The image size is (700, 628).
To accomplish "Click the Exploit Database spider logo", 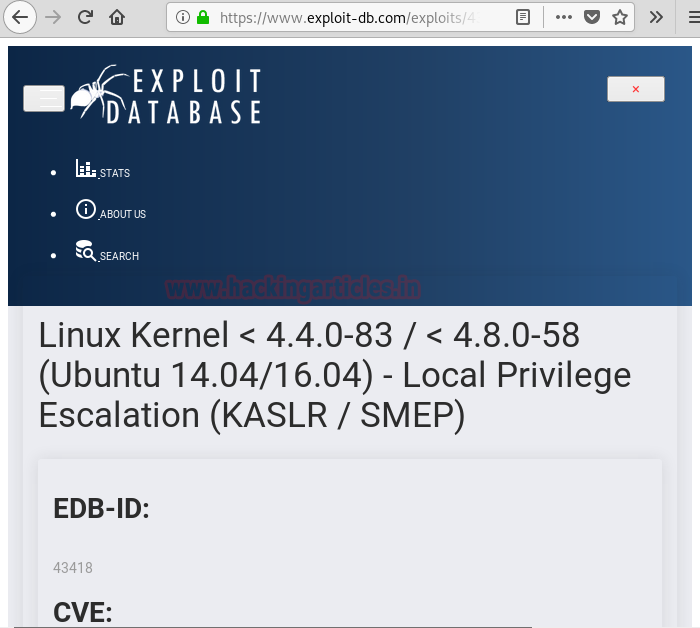I will [166, 95].
